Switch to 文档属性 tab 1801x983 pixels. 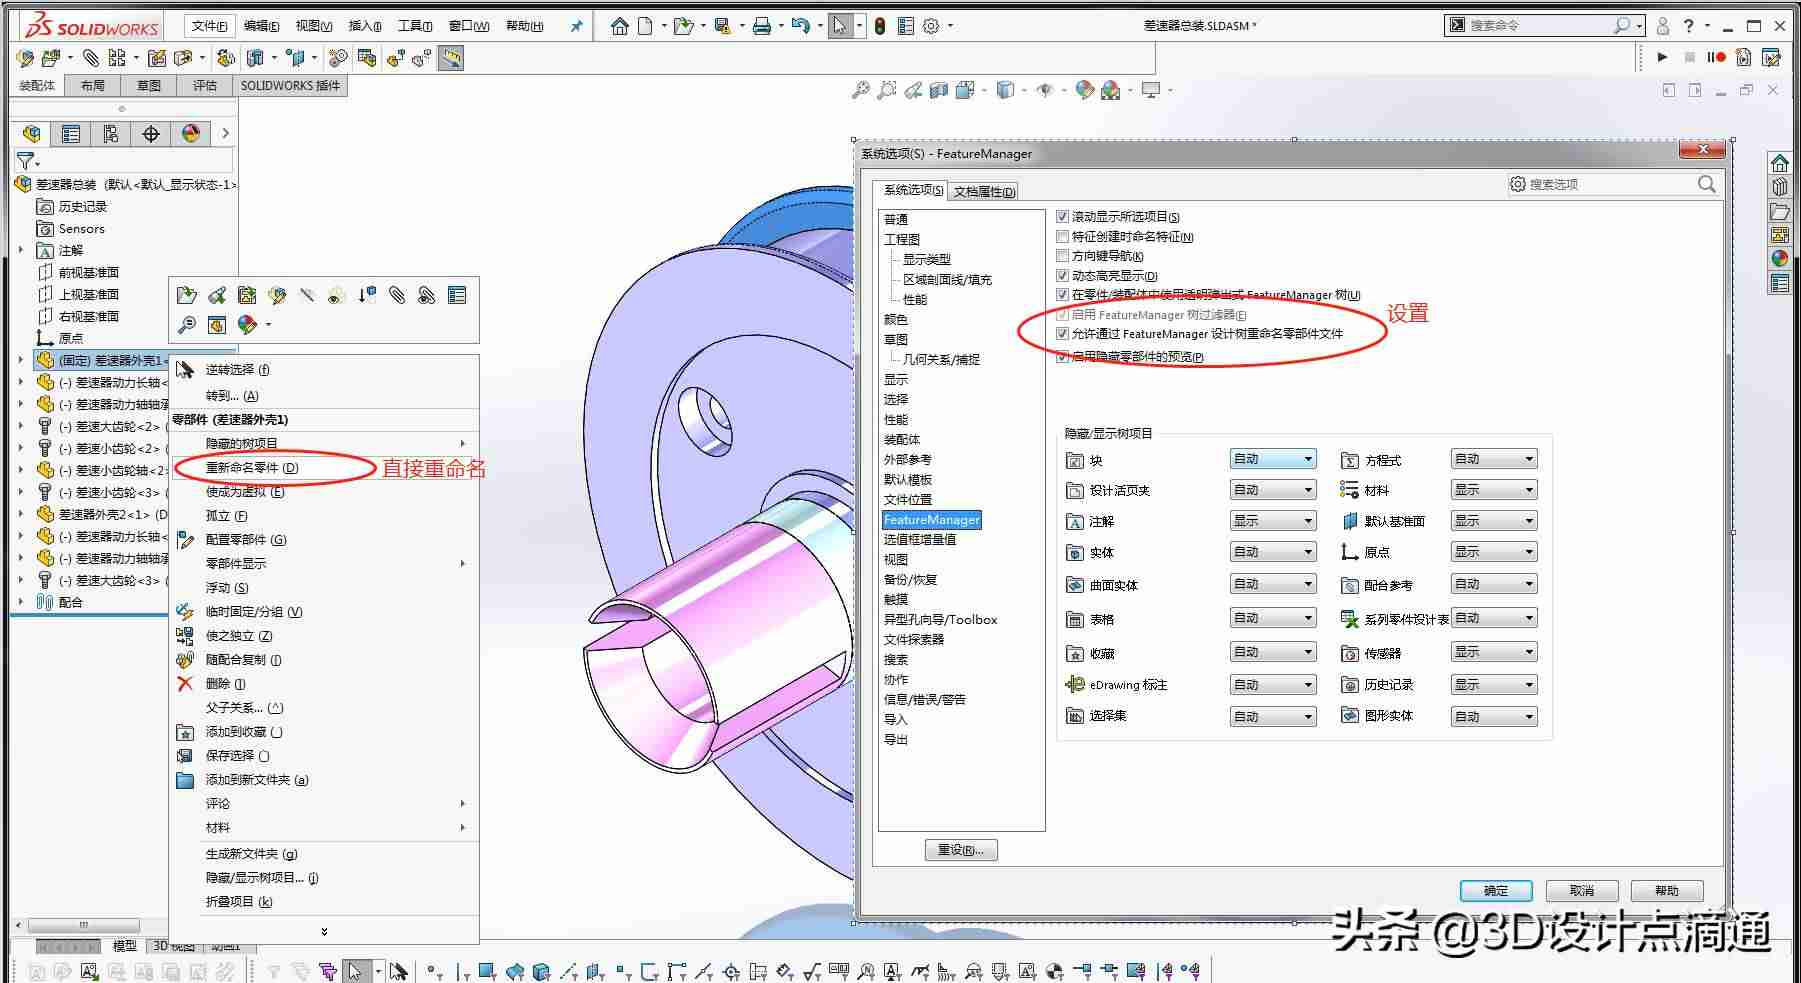pos(984,192)
